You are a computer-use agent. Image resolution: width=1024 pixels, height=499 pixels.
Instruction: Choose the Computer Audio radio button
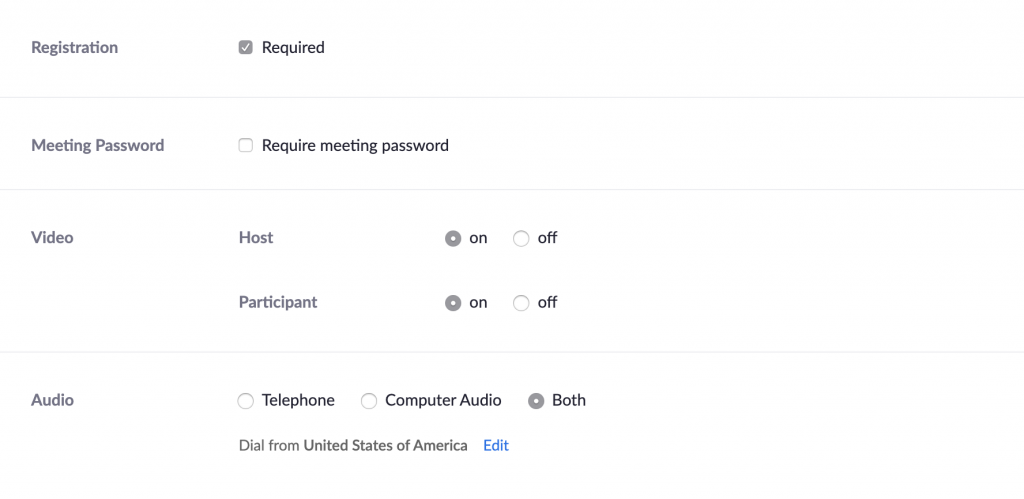369,400
